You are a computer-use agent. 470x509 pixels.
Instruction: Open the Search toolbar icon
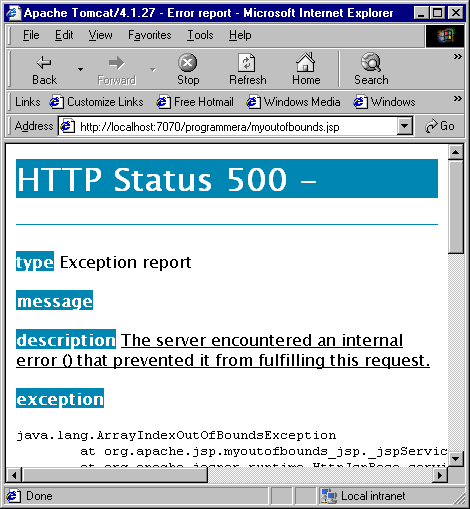pyautogui.click(x=371, y=62)
